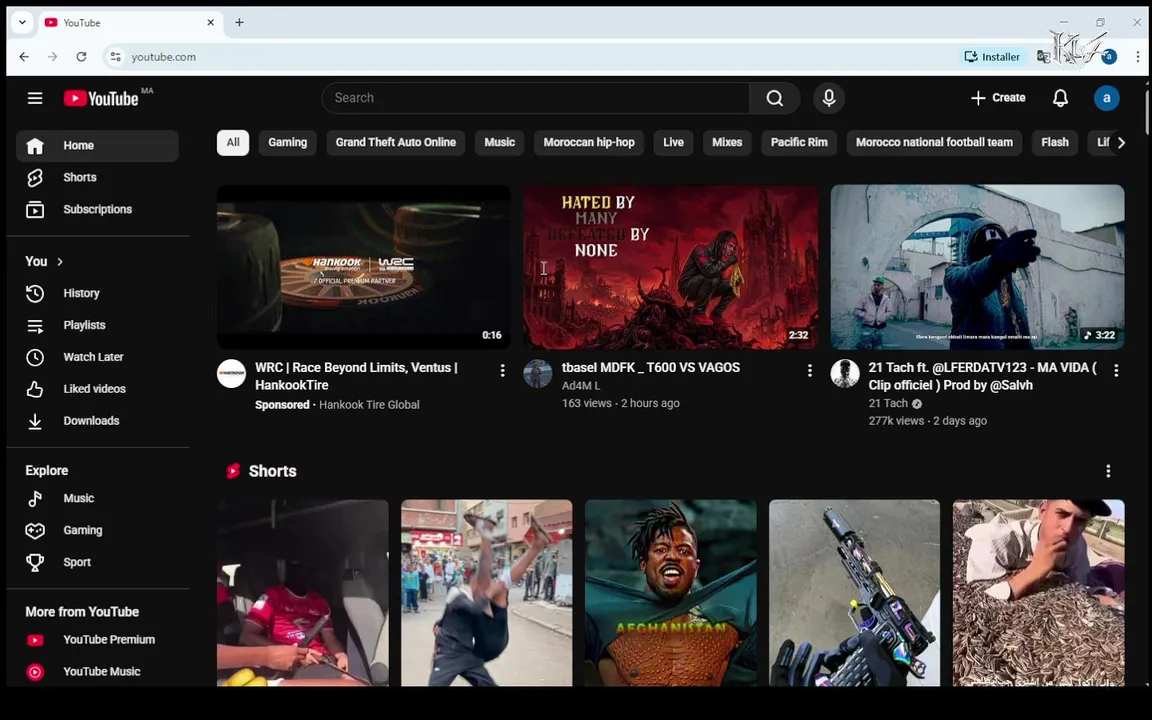Screen dimensions: 1152x720
Task: Close the YouTube tab
Action: pos(210,22)
